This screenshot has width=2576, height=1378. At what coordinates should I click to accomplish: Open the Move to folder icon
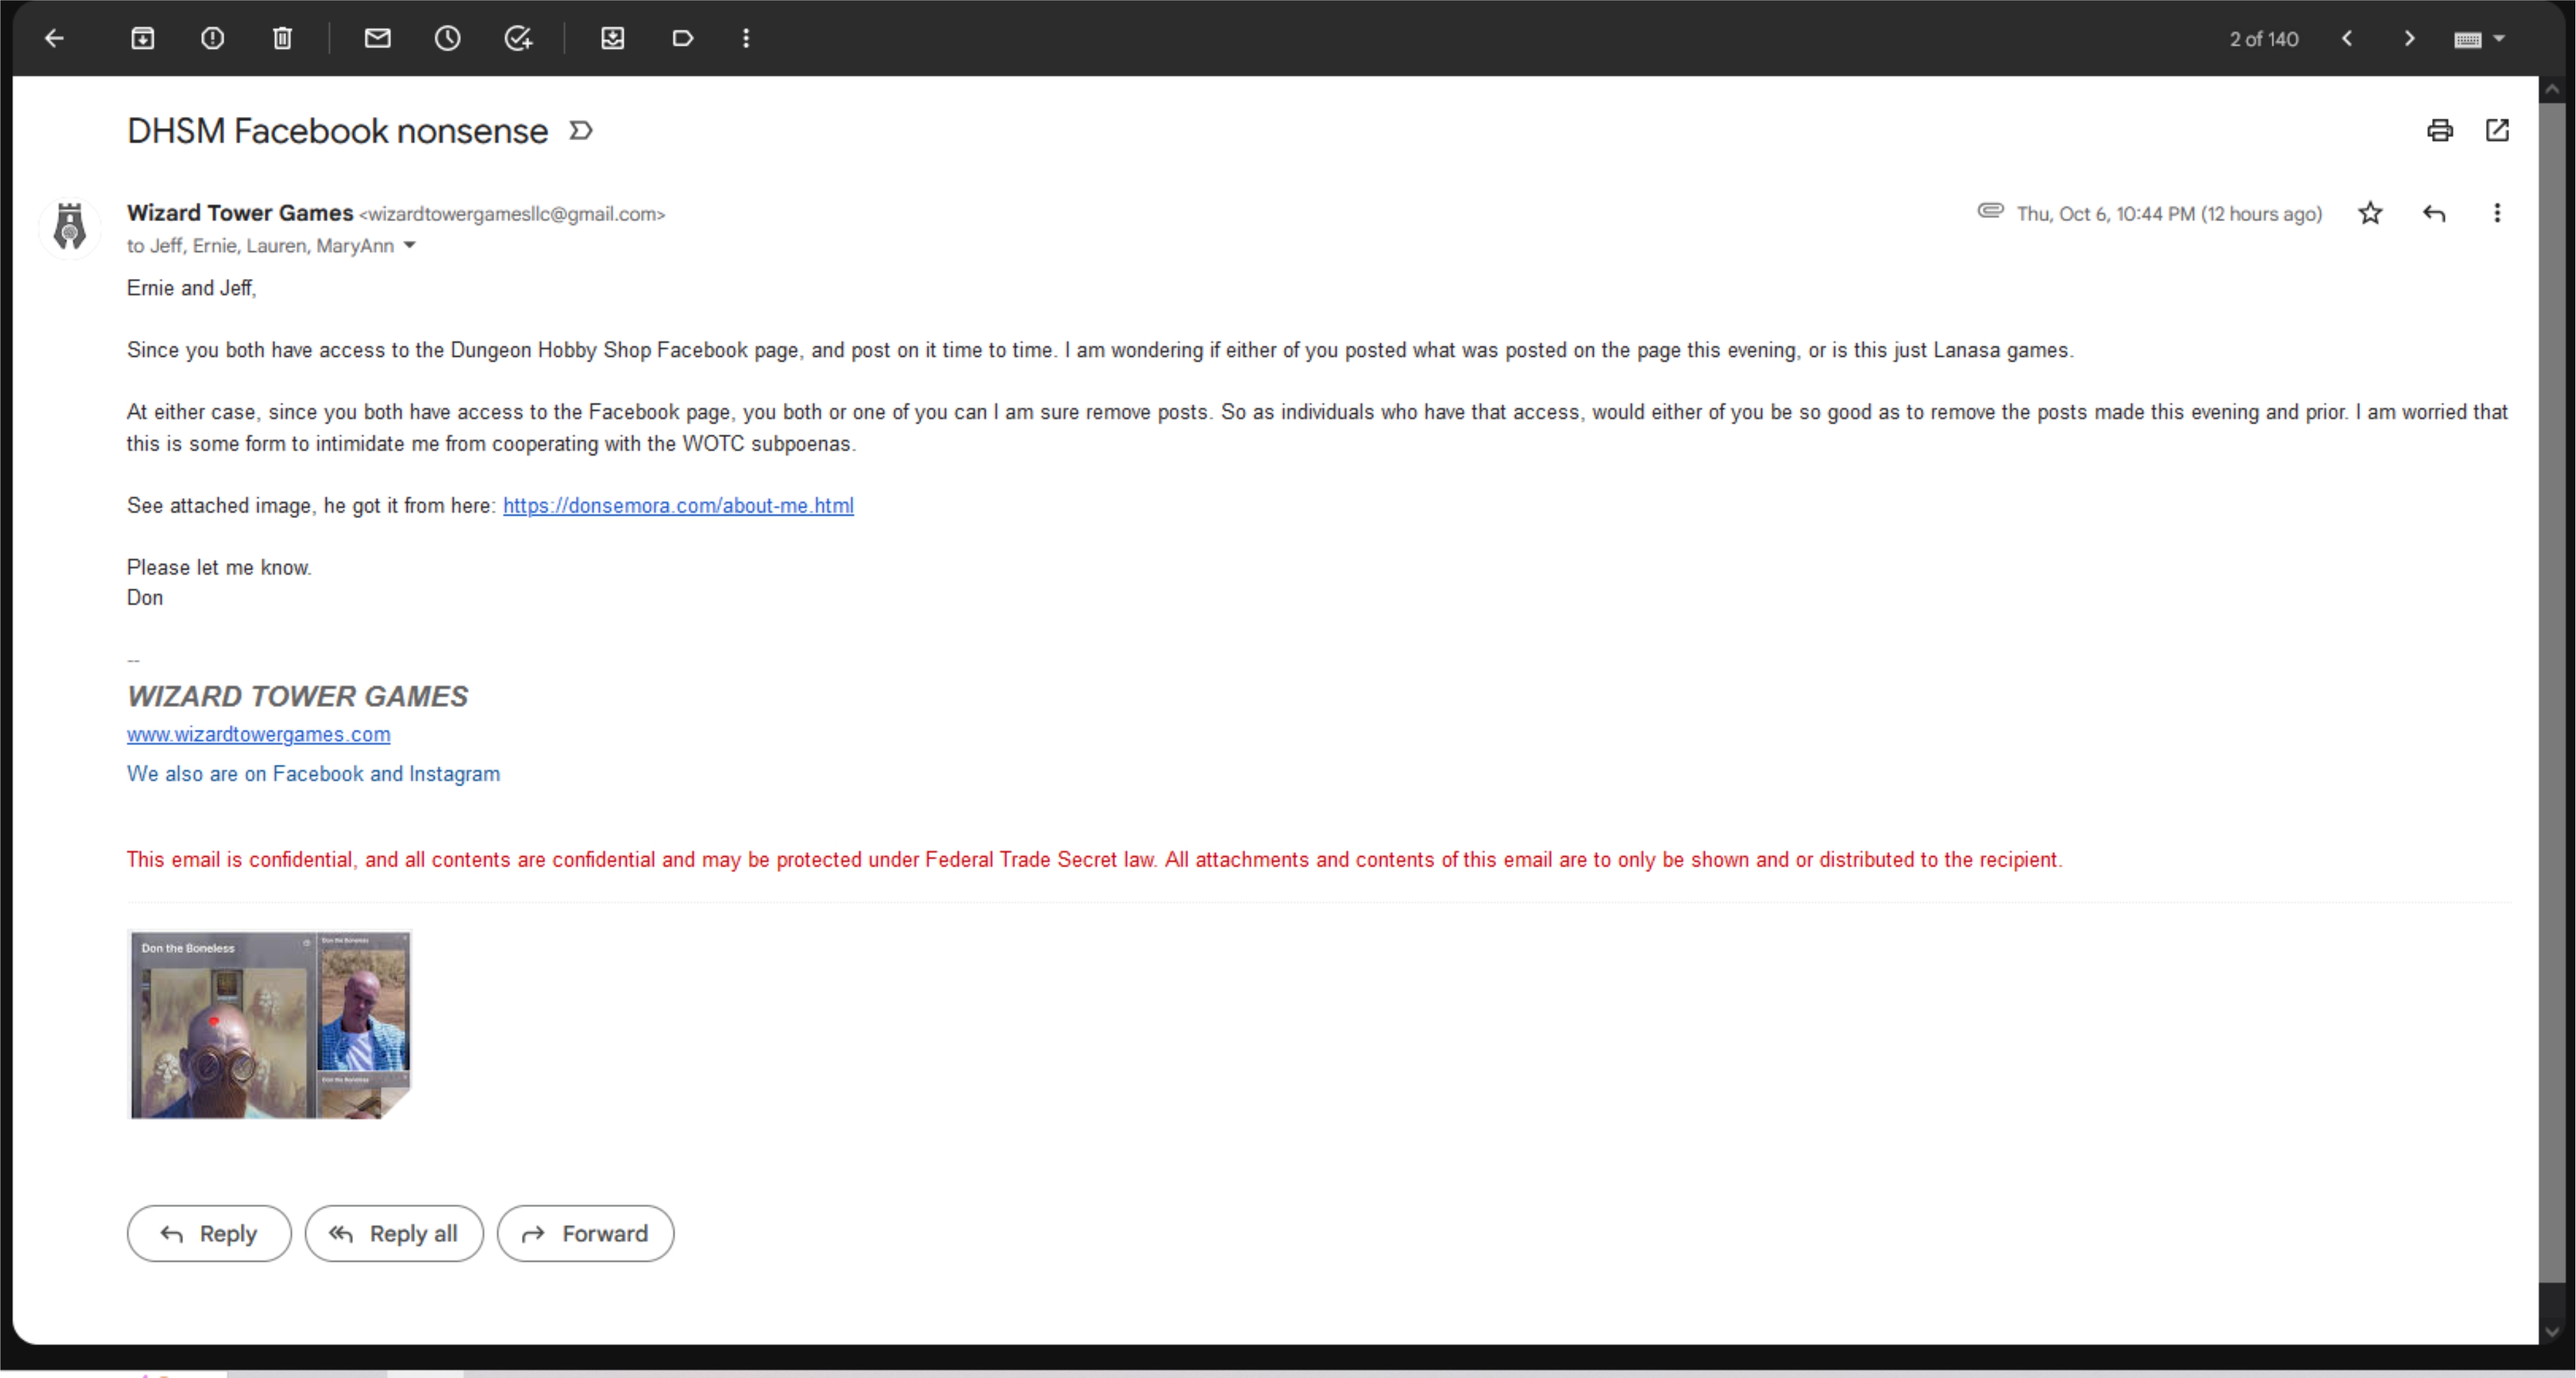click(x=613, y=38)
